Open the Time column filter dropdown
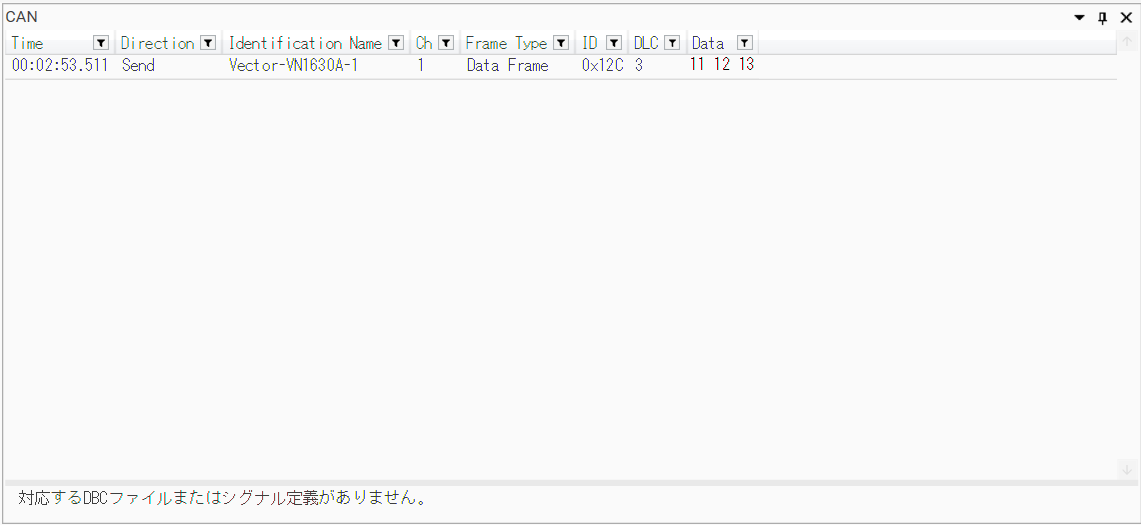The image size is (1141, 525). 100,43
